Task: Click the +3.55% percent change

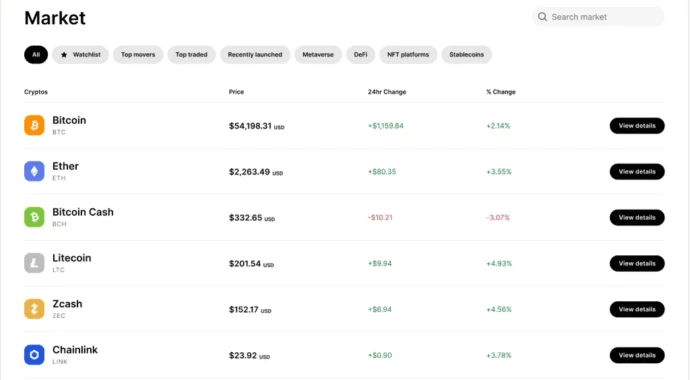Action: tap(499, 172)
